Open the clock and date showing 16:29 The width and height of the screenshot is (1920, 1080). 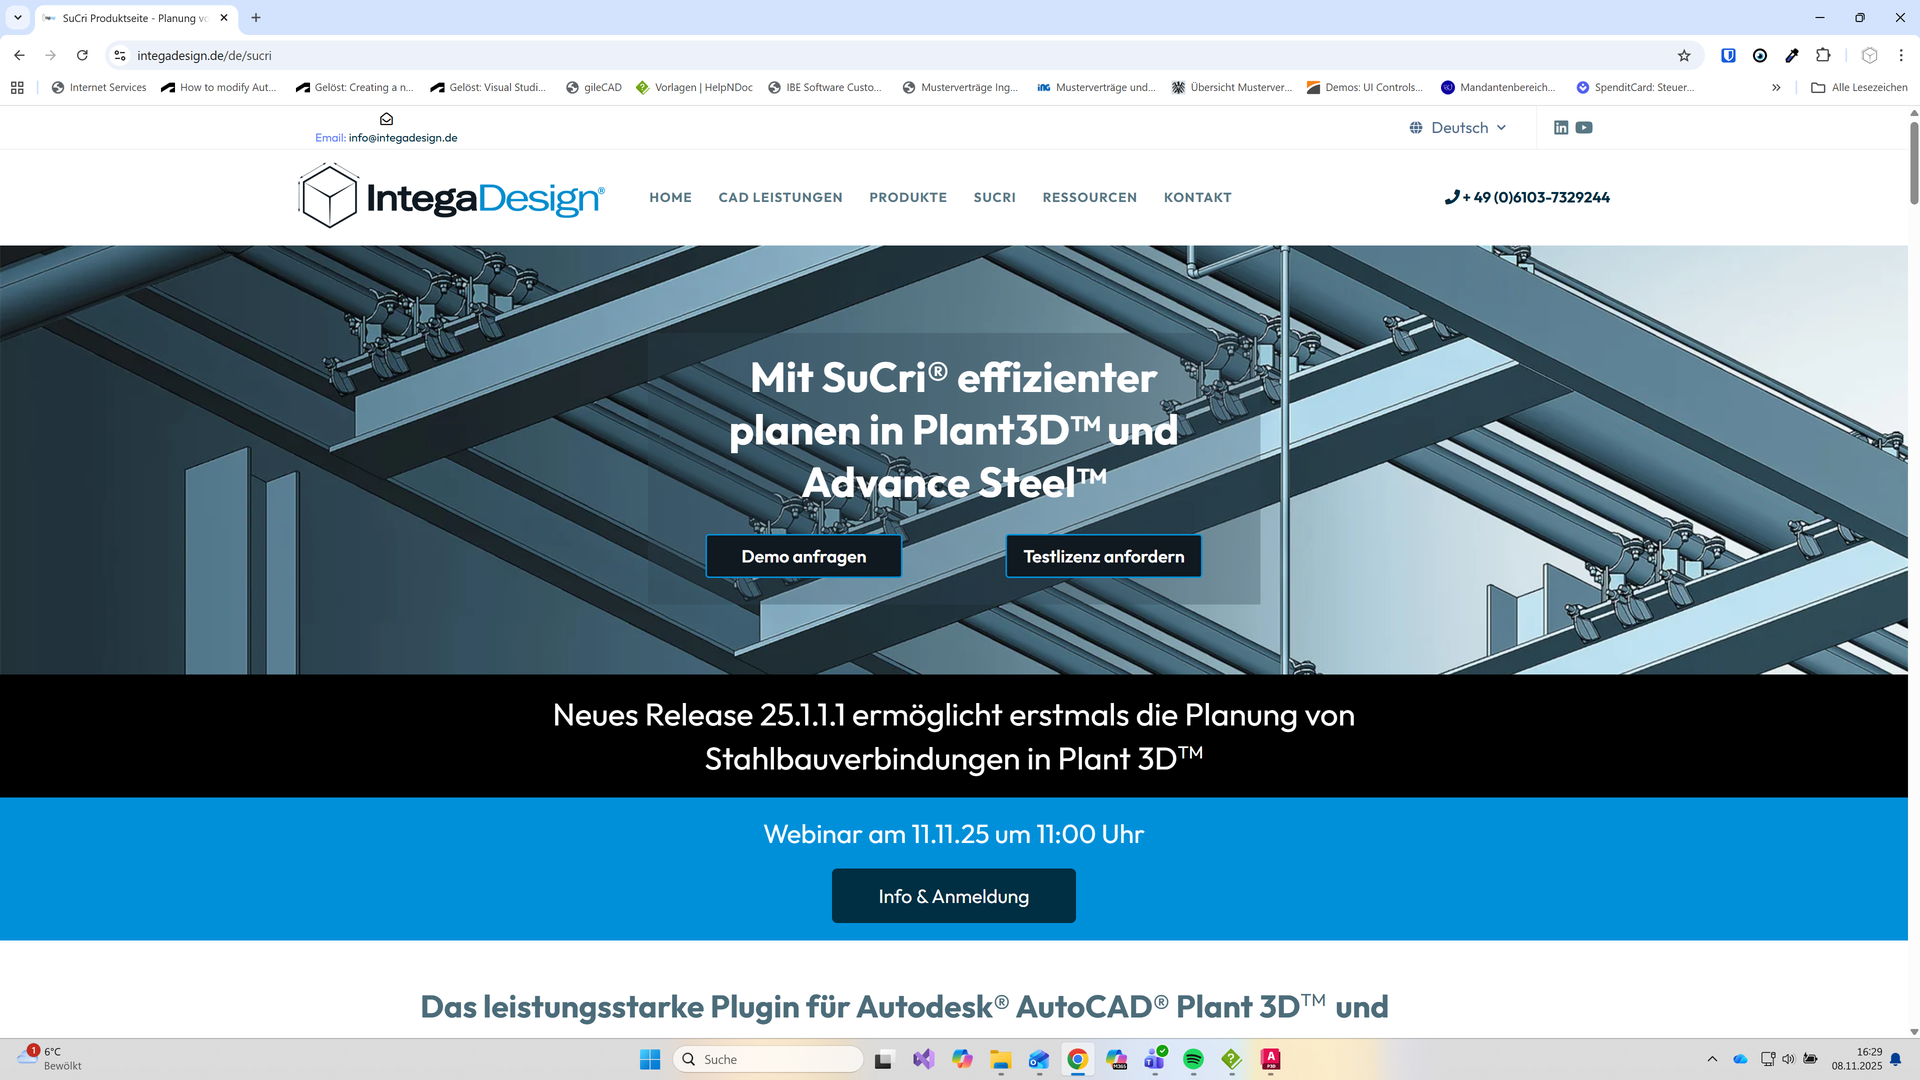[x=1857, y=1059]
